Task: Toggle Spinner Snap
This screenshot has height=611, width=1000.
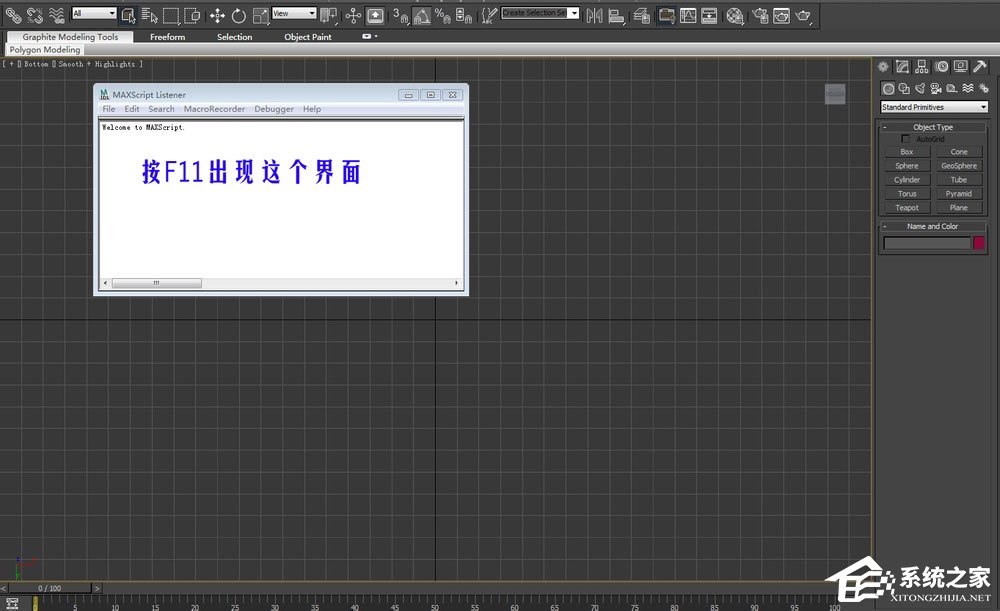Action: (464, 15)
